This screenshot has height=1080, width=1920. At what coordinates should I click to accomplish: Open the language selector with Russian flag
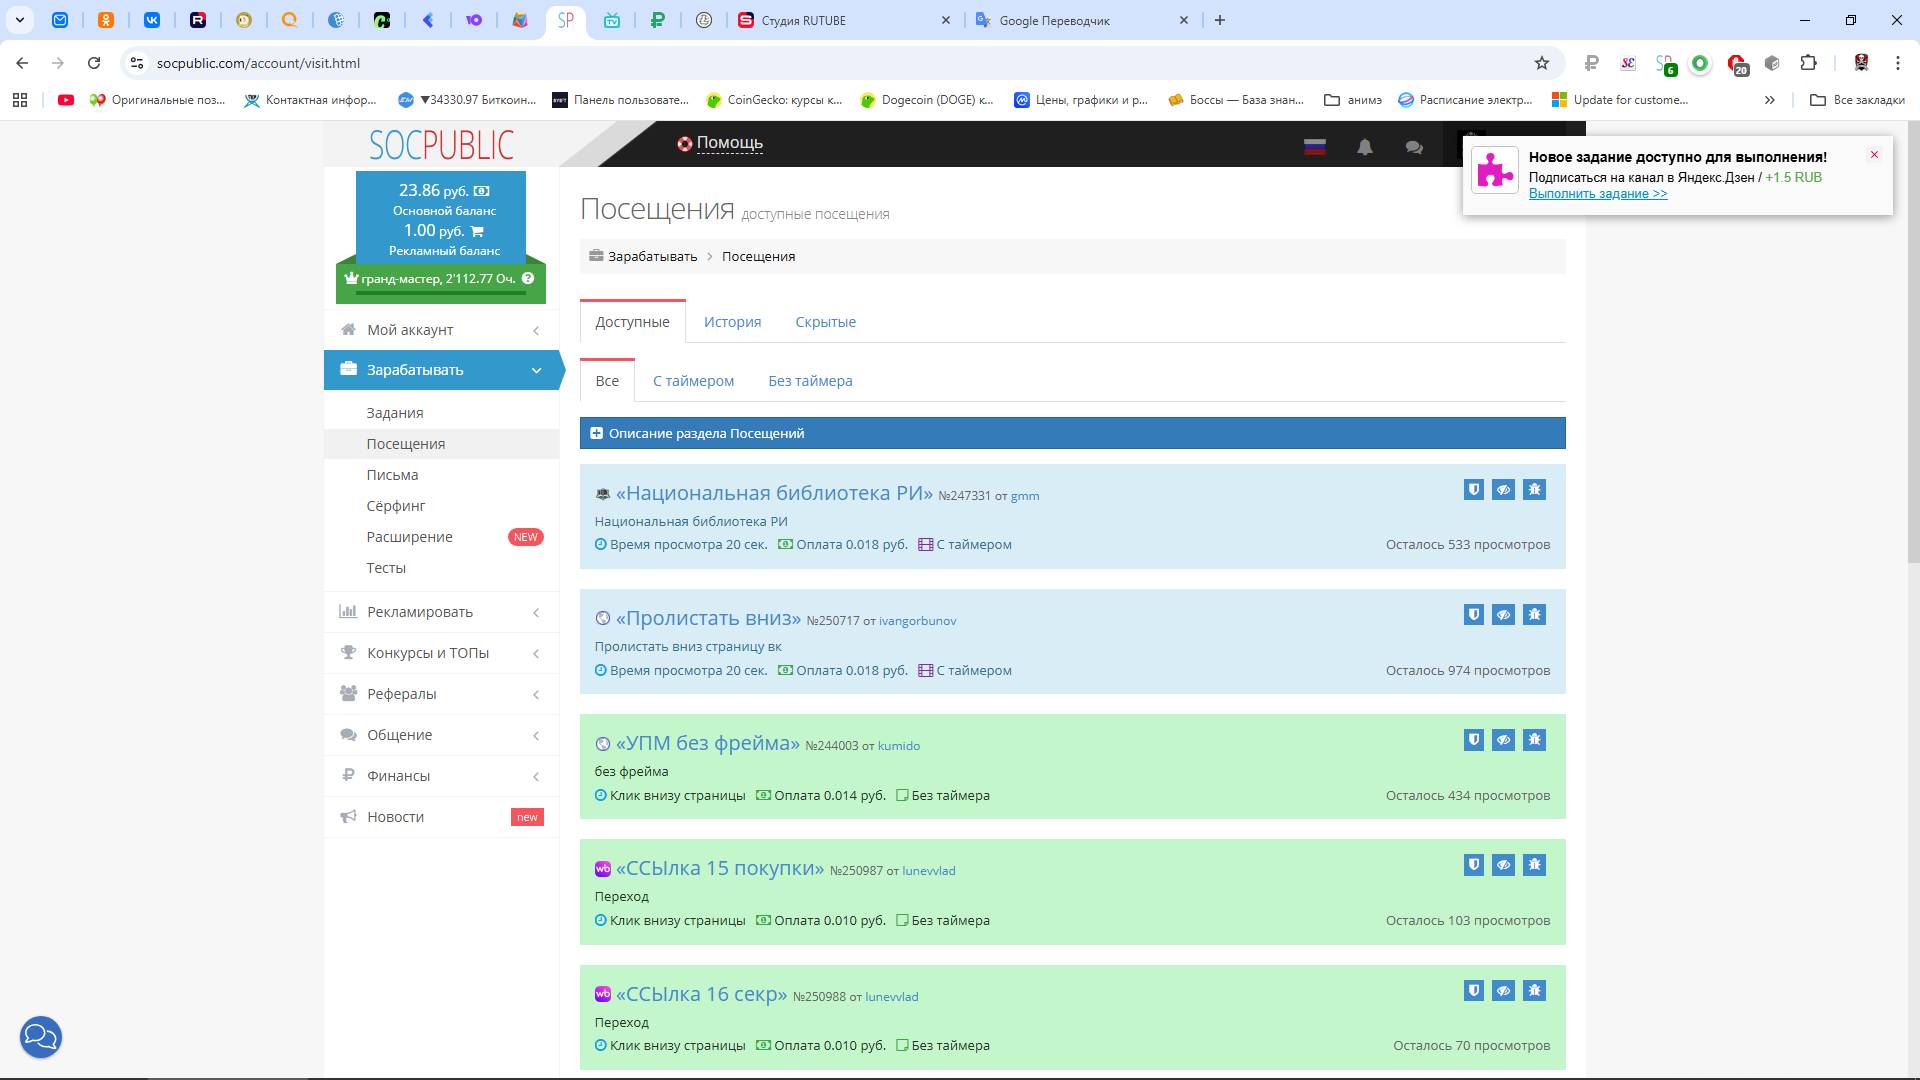coord(1314,146)
